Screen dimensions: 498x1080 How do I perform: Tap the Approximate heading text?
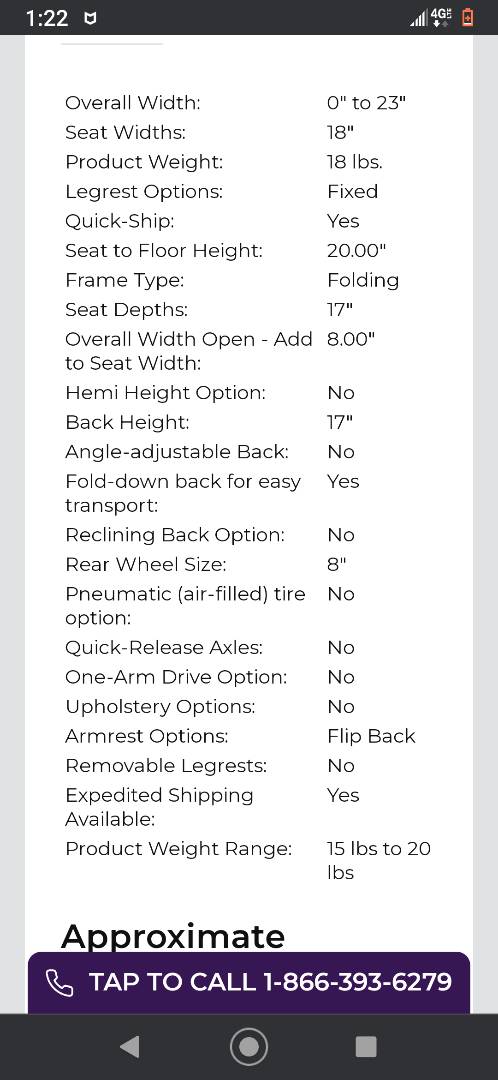[x=173, y=937]
